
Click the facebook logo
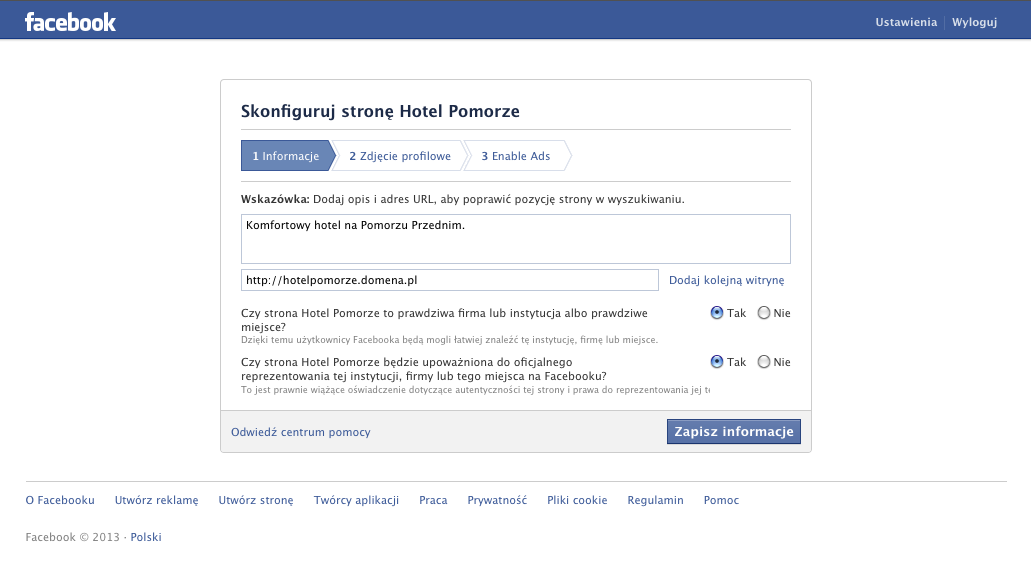coord(70,22)
